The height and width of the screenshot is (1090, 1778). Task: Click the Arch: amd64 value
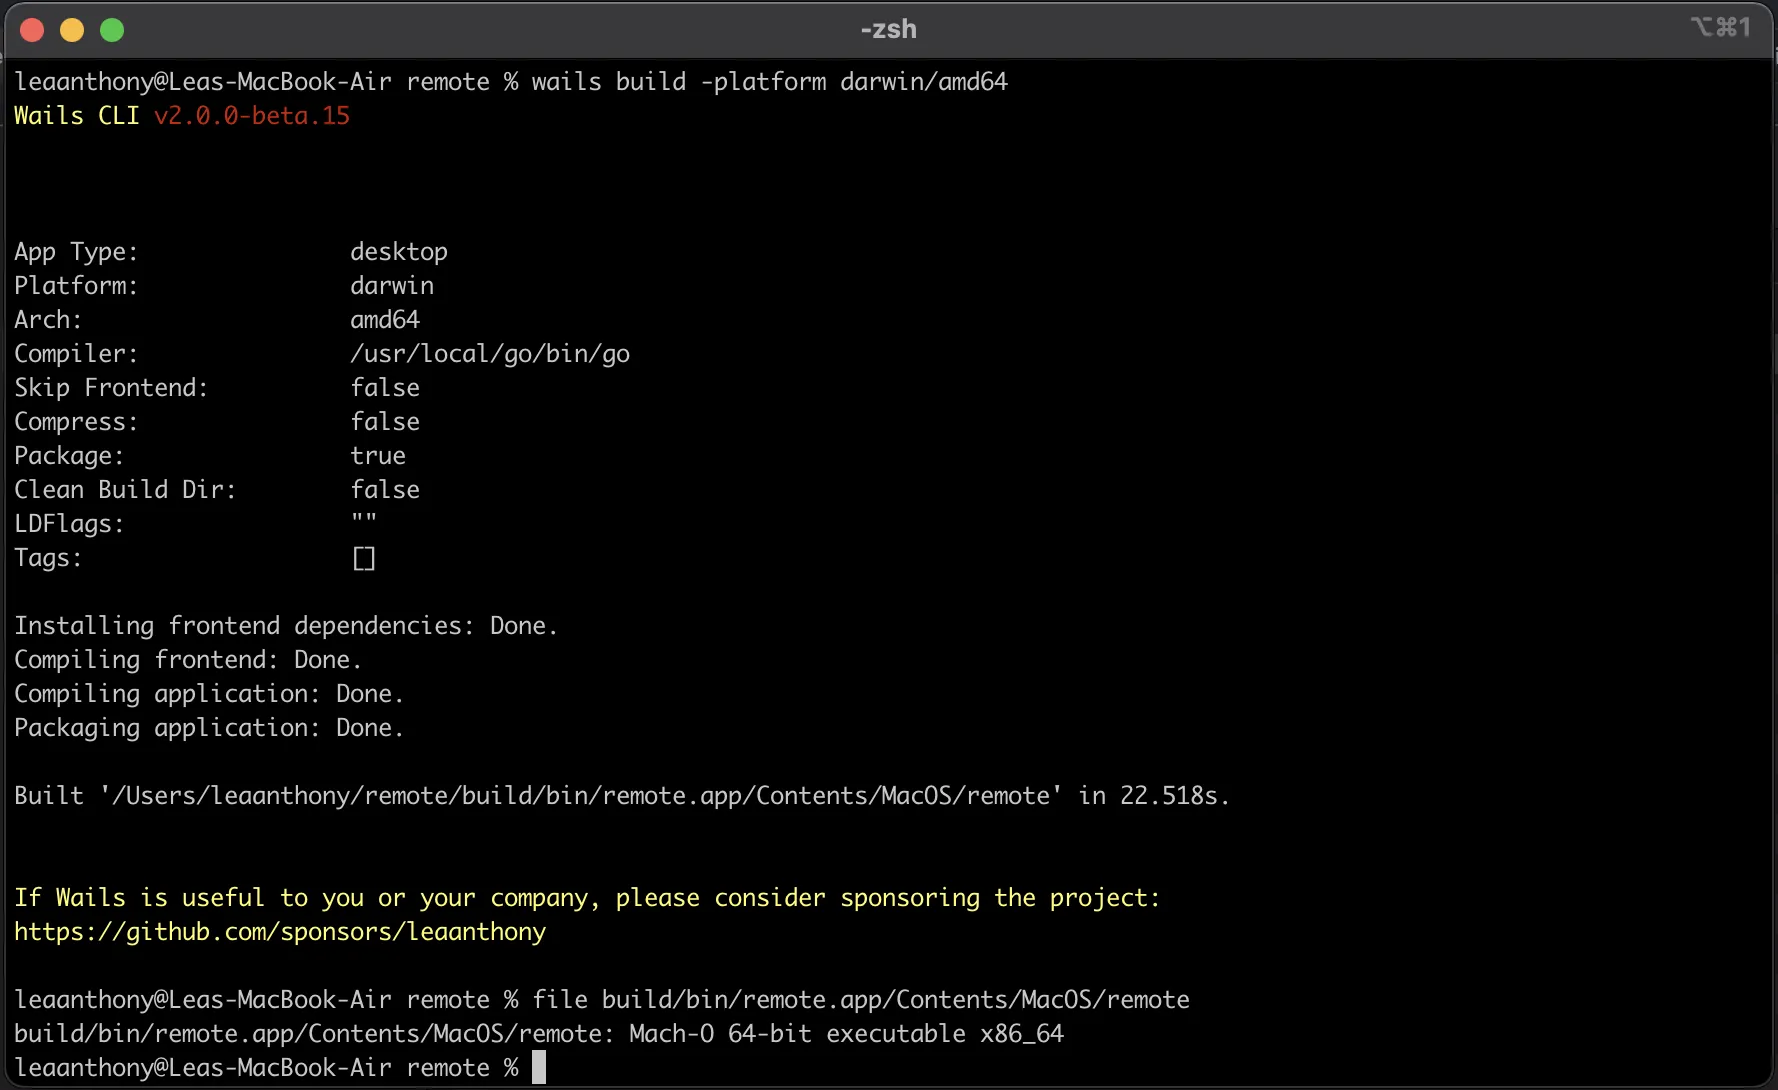[x=385, y=319]
